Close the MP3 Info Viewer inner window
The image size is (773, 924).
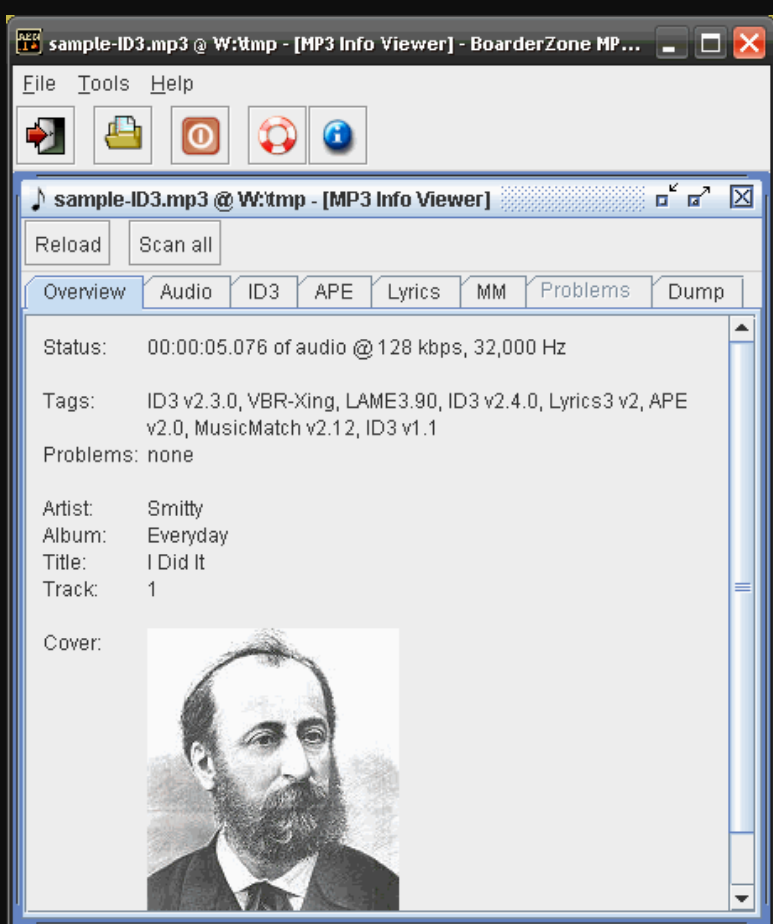click(x=741, y=196)
